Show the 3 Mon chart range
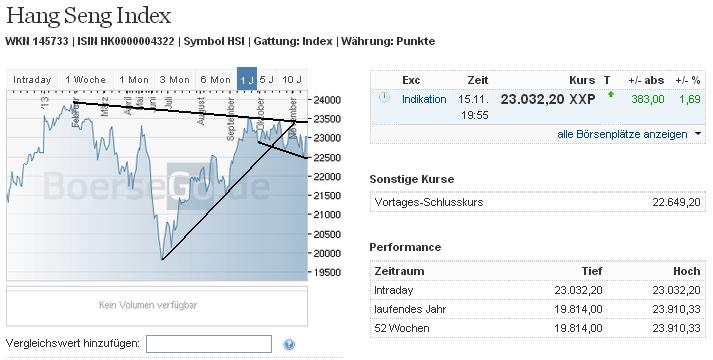Image resolution: width=713 pixels, height=360 pixels. (175, 80)
